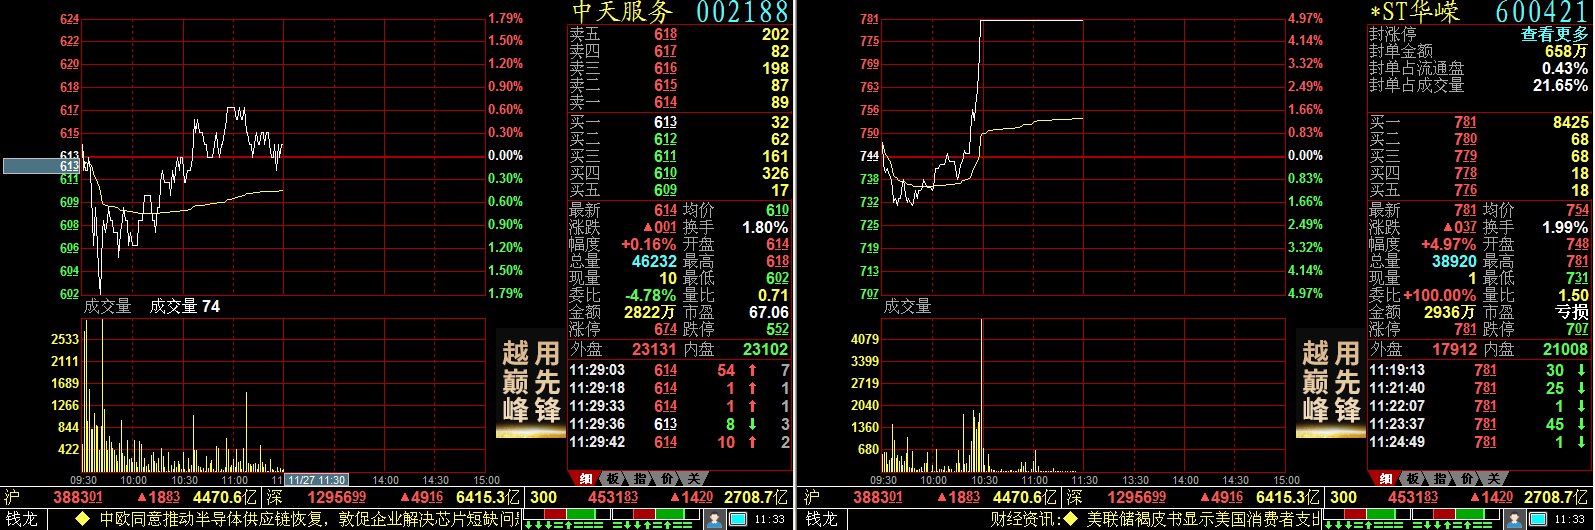This screenshot has height=530, width=1595.
Task: Select the 细 tab in the *ST华嵘 panel
Action: [1386, 479]
